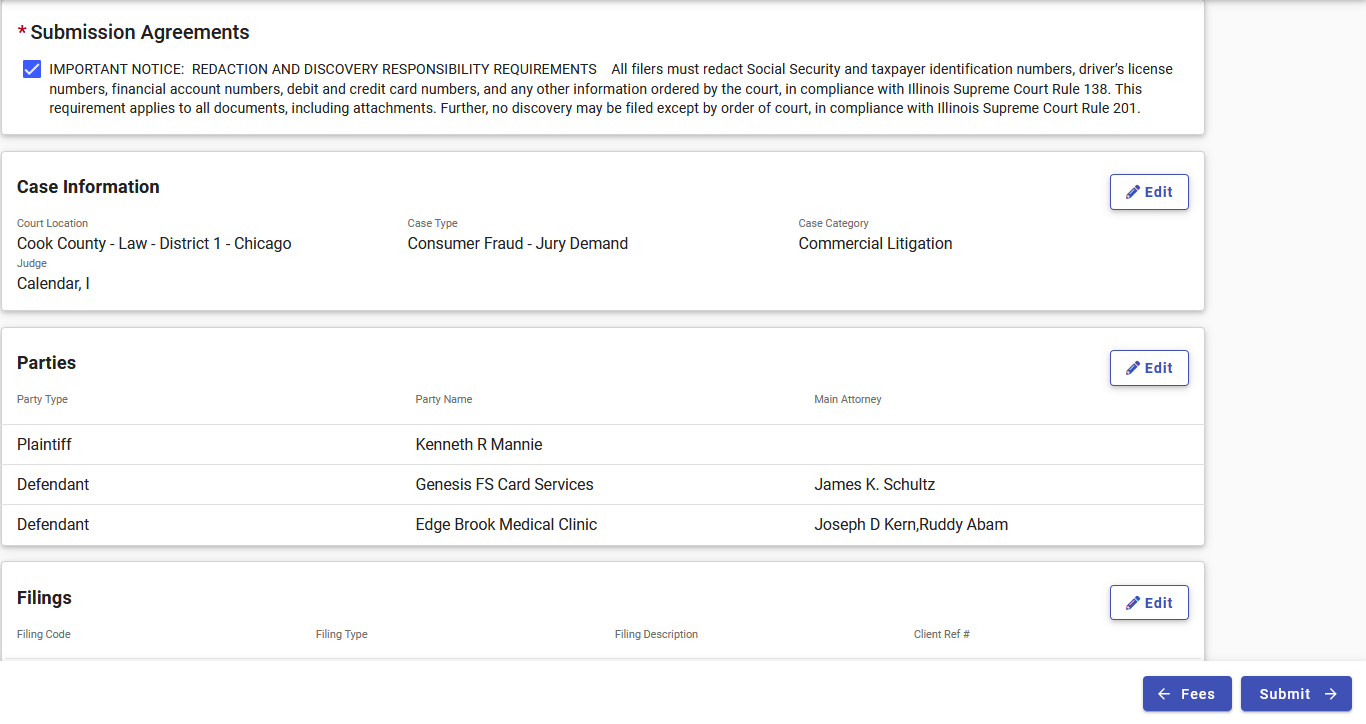Image resolution: width=1366 pixels, height=724 pixels.
Task: Uncheck the redaction requirements agreement checkbox
Action: click(32, 68)
